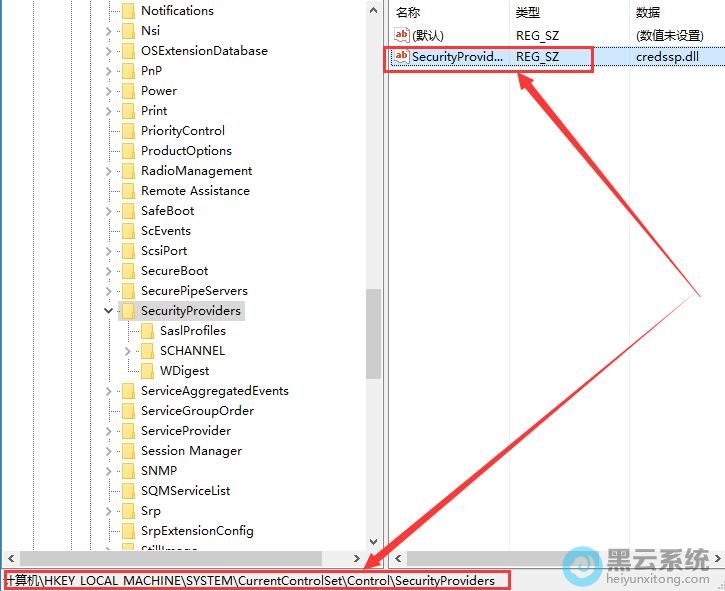Viewport: 725px width, 591px height.
Task: Click the SecurityProviders string value icon
Action: pos(402,57)
